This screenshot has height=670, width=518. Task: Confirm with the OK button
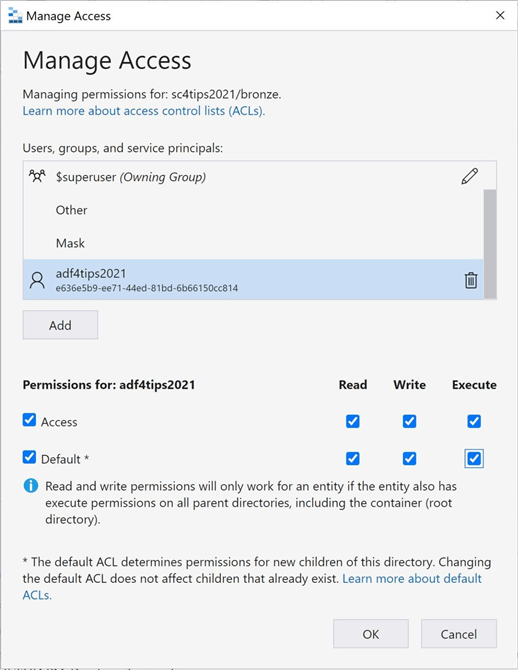pos(371,634)
